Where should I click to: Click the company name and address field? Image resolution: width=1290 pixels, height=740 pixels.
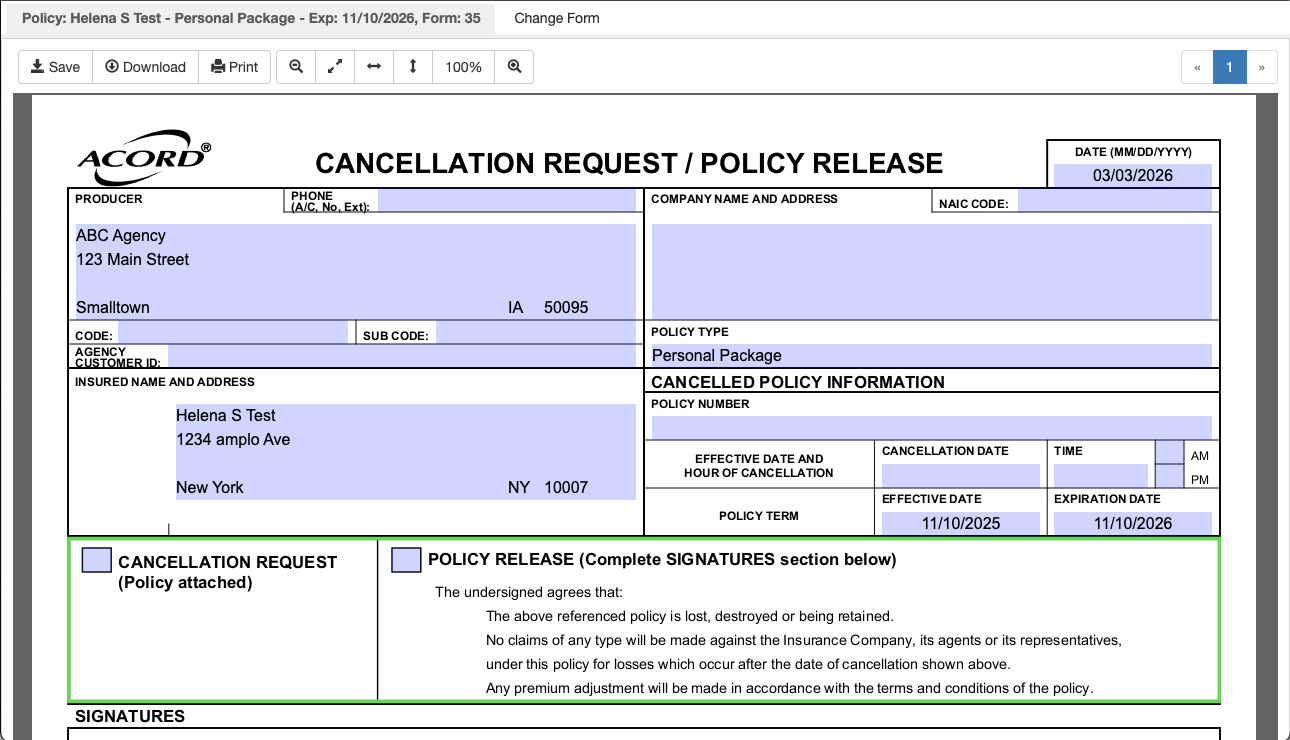pyautogui.click(x=932, y=271)
